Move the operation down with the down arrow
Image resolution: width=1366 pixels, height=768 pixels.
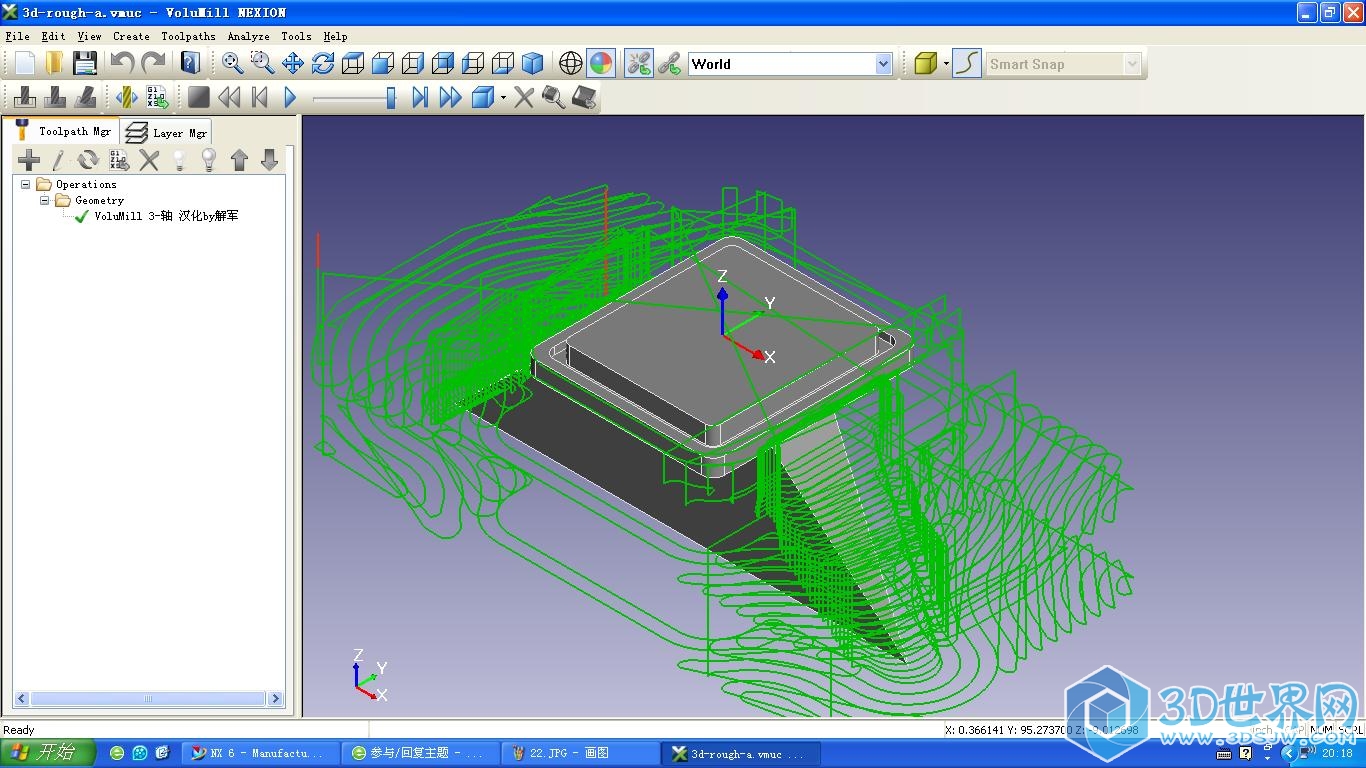[269, 159]
